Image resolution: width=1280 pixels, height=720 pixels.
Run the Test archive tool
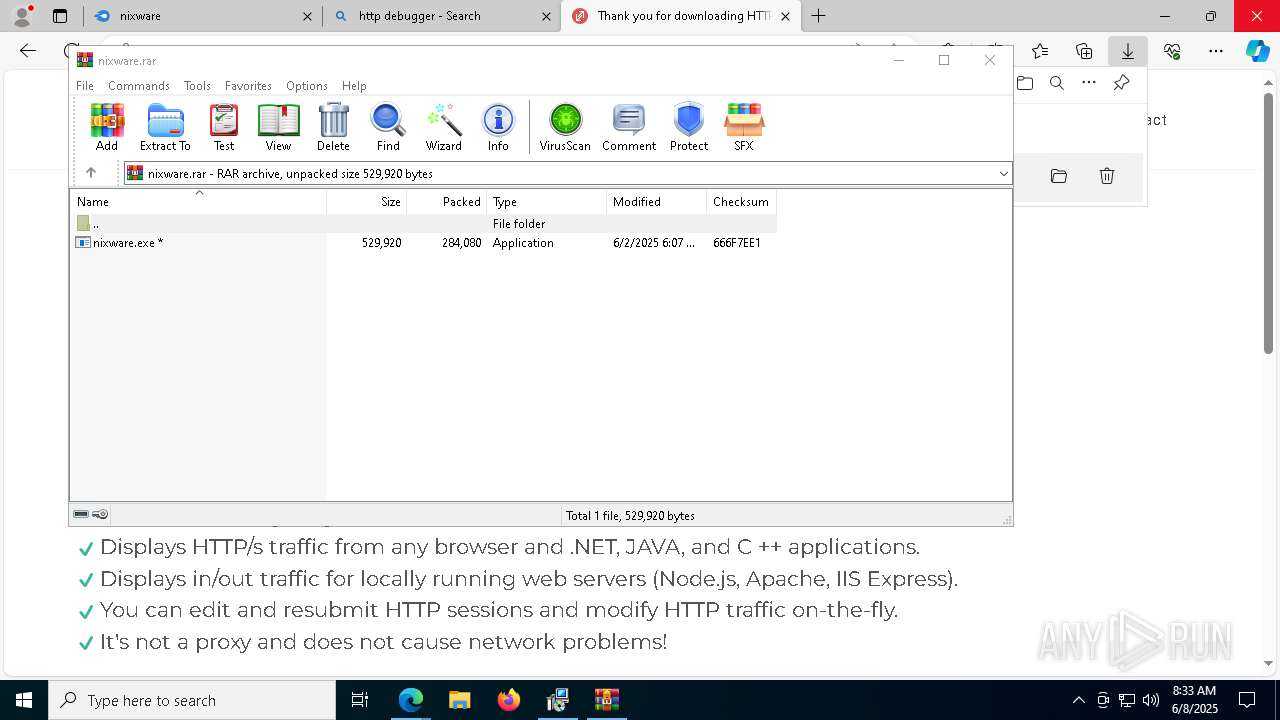point(224,127)
